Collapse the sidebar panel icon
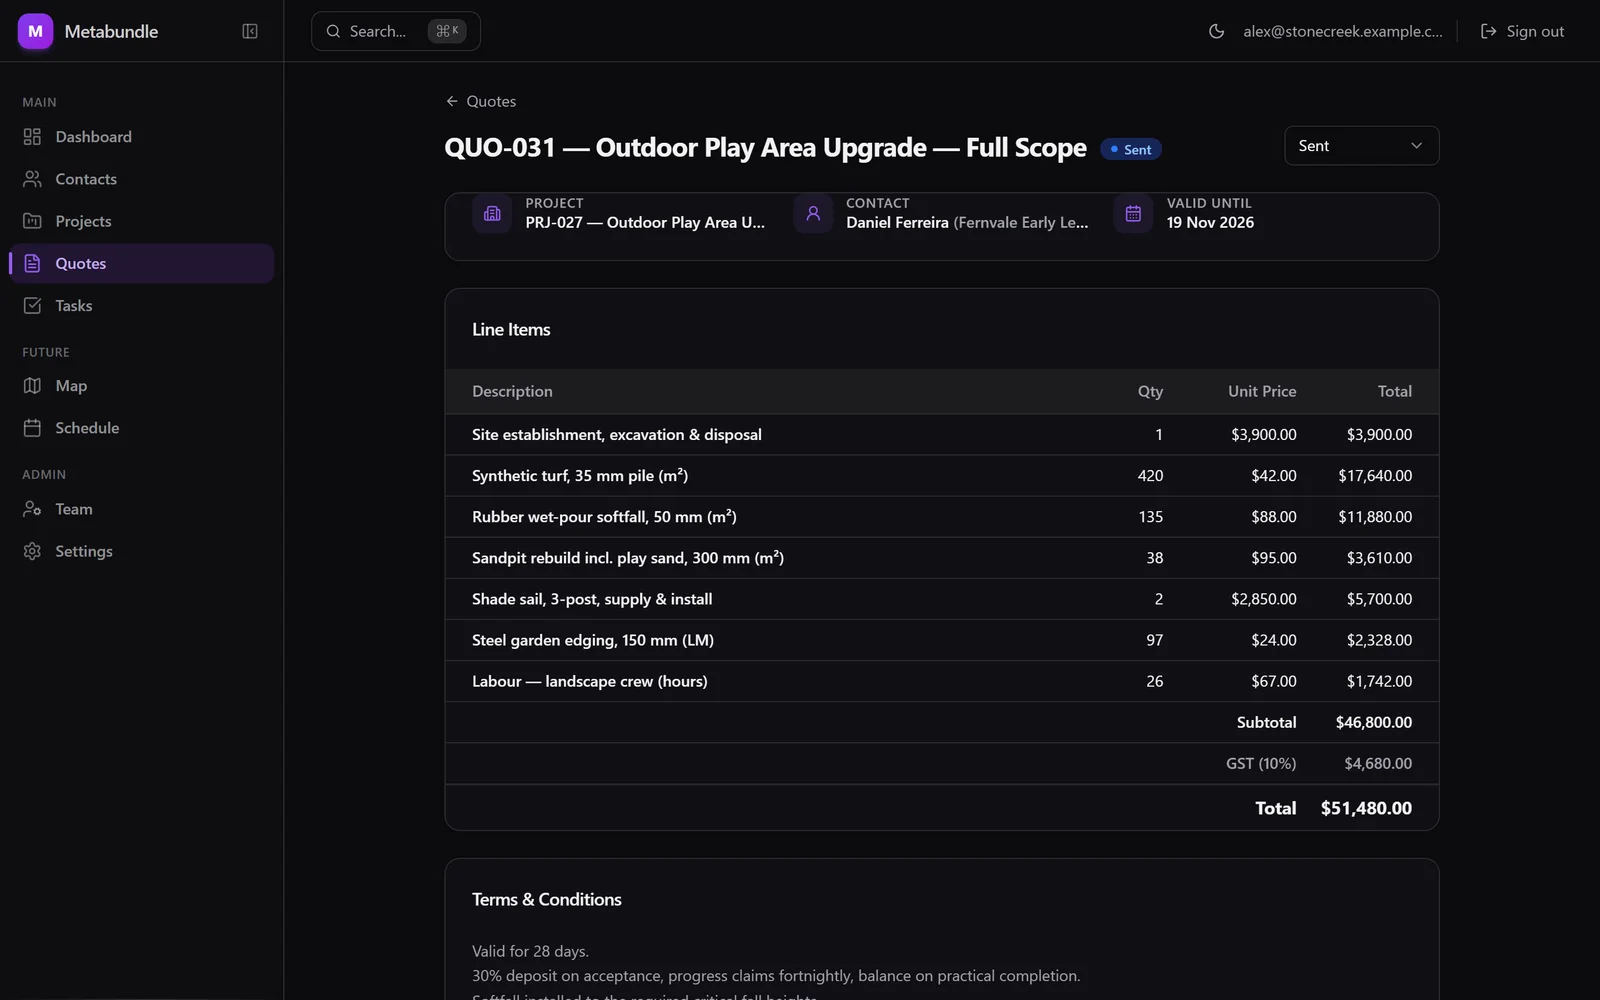 (x=250, y=31)
